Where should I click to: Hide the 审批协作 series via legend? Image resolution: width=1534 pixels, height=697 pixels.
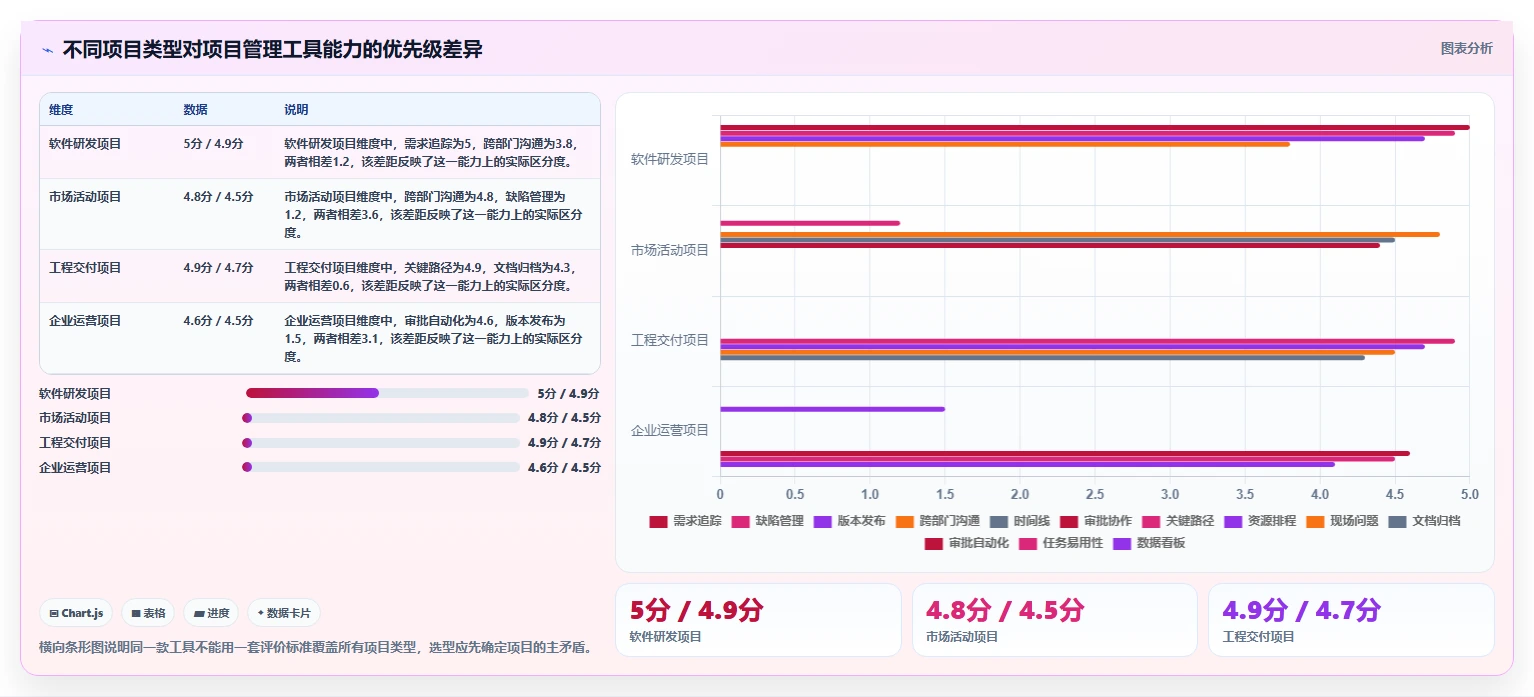[x=1095, y=521]
